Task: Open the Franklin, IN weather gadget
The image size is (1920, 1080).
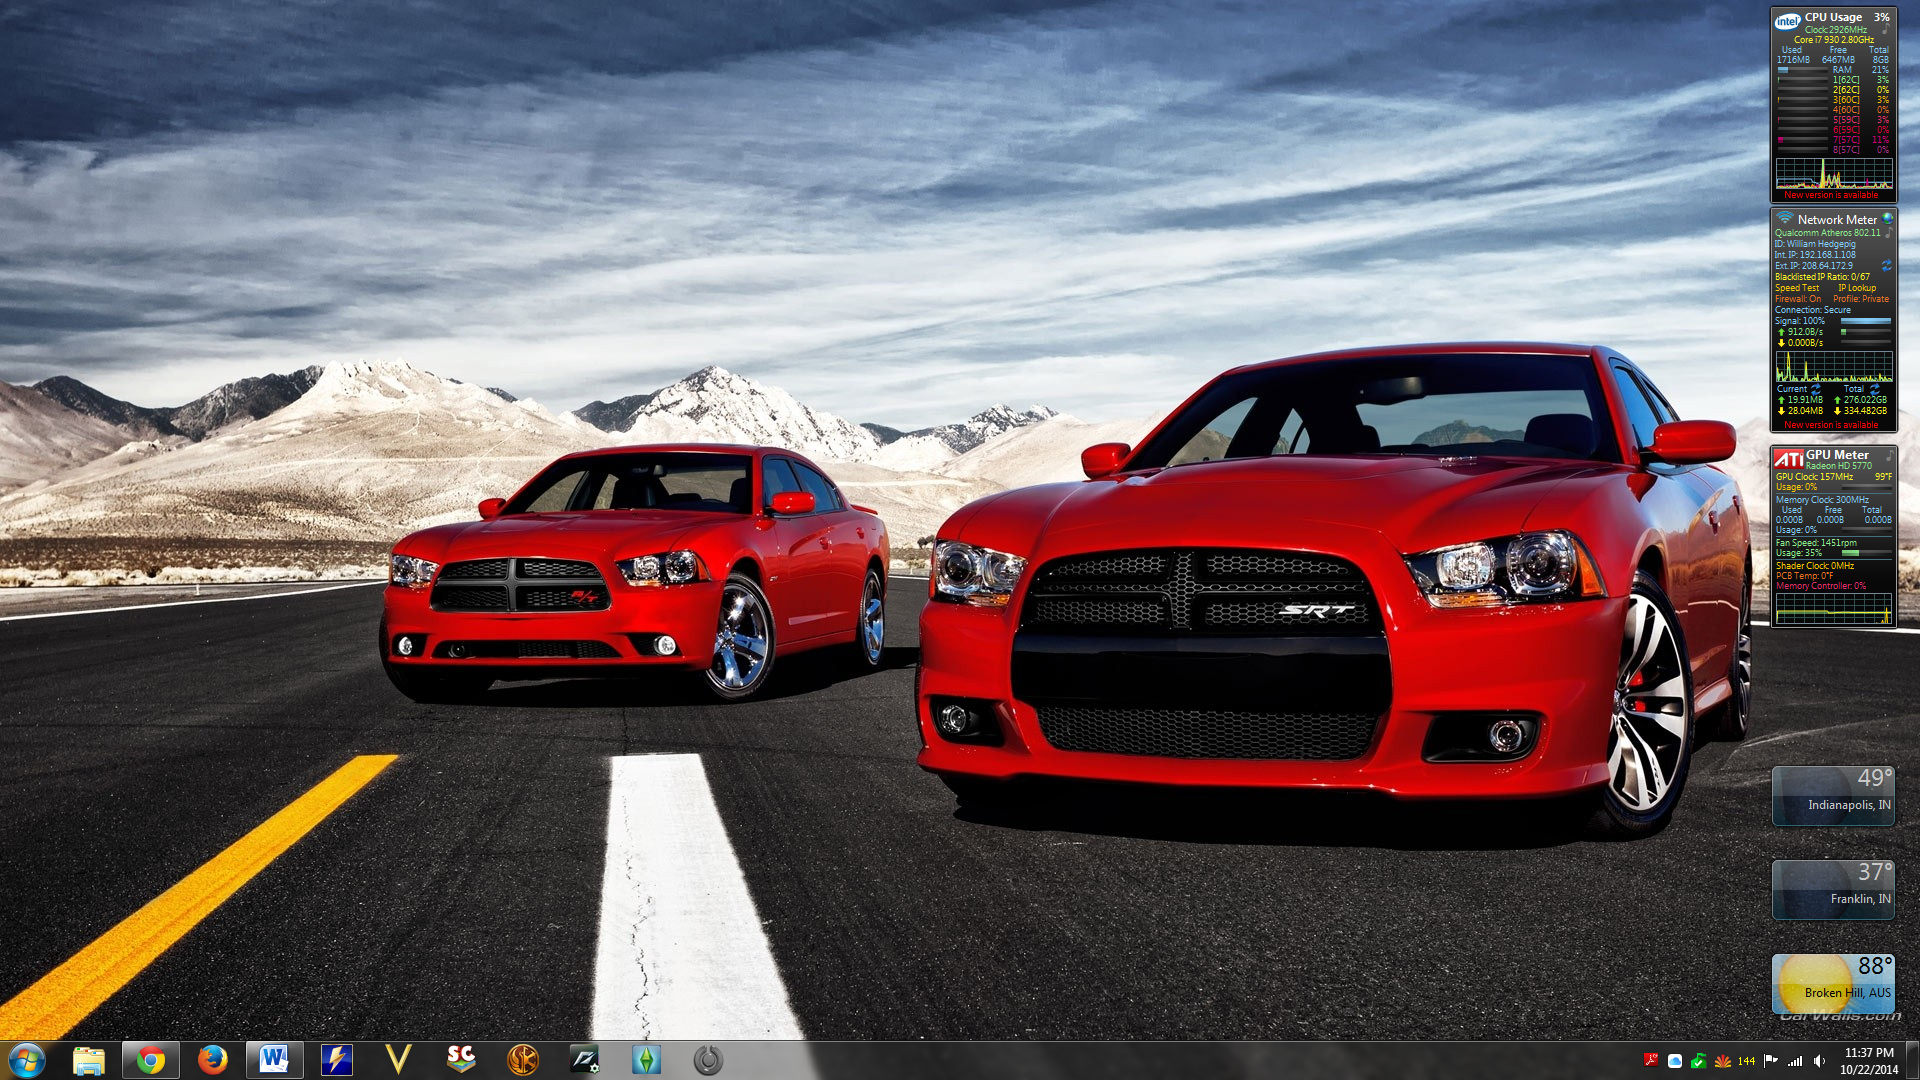Action: (1833, 890)
